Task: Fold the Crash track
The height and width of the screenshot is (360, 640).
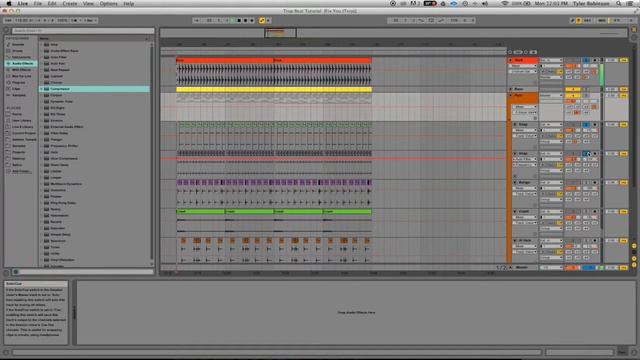Action: (x=515, y=211)
